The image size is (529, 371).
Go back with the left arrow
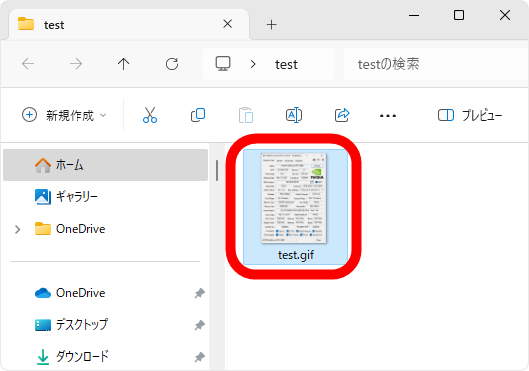(x=28, y=64)
